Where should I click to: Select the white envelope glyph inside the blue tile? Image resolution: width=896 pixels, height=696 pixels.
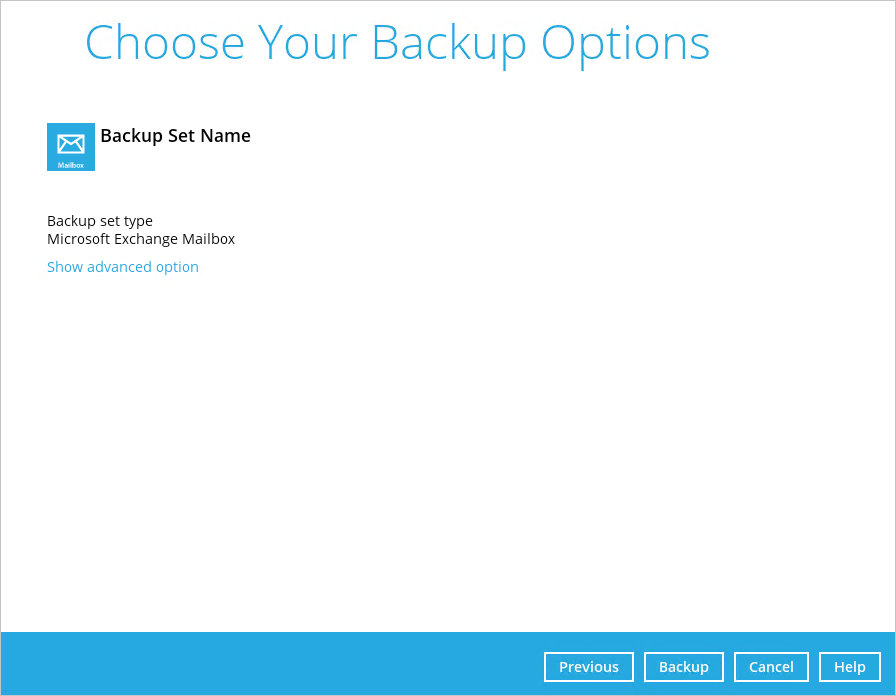71,144
